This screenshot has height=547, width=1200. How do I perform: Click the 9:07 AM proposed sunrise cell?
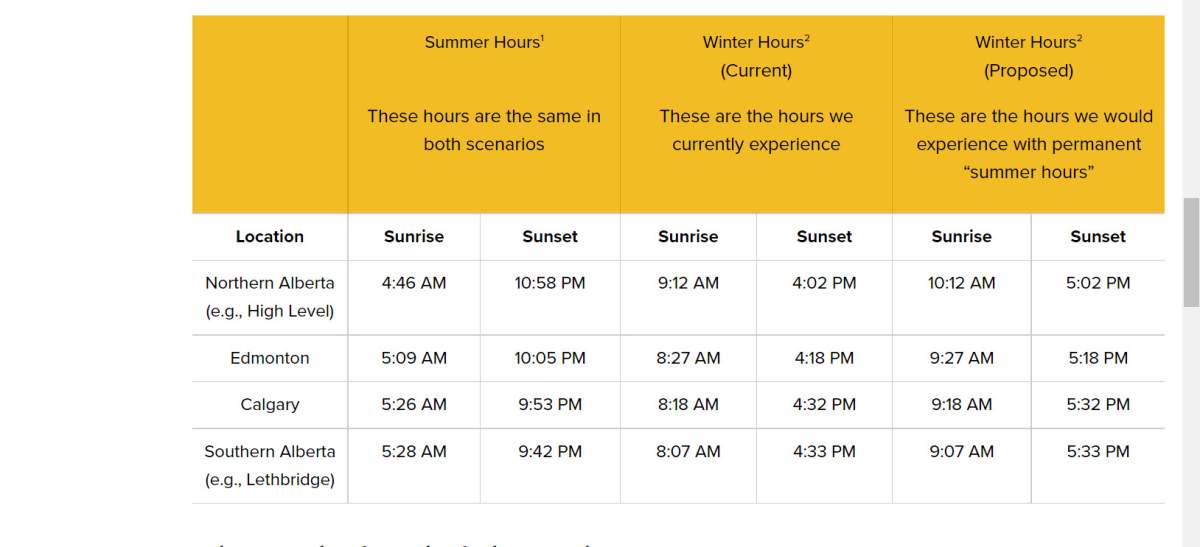[961, 452]
